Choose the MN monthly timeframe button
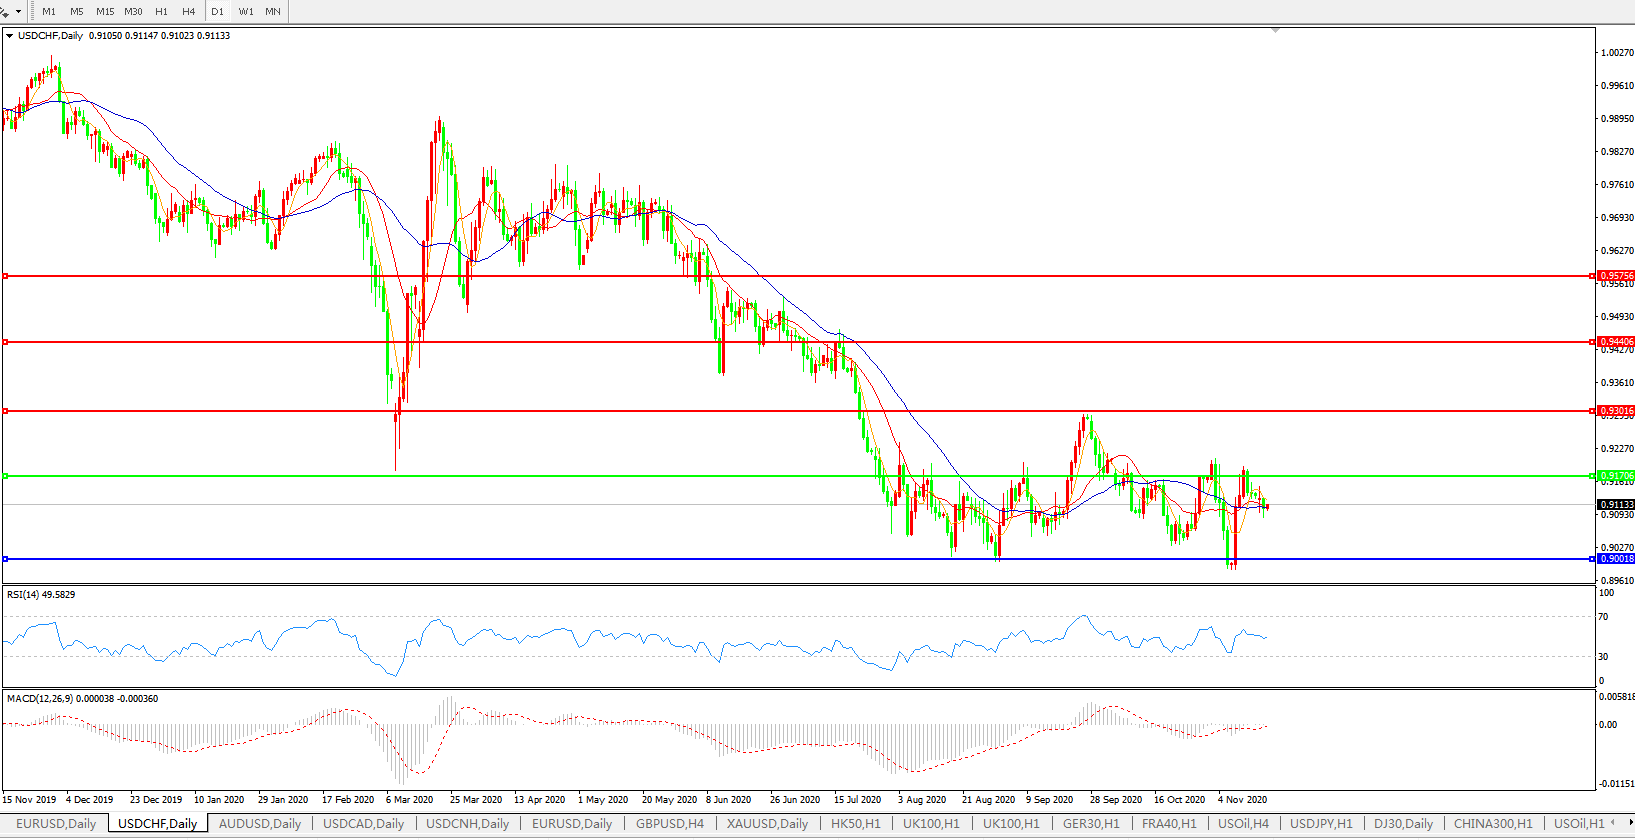This screenshot has height=840, width=1635. click(273, 12)
